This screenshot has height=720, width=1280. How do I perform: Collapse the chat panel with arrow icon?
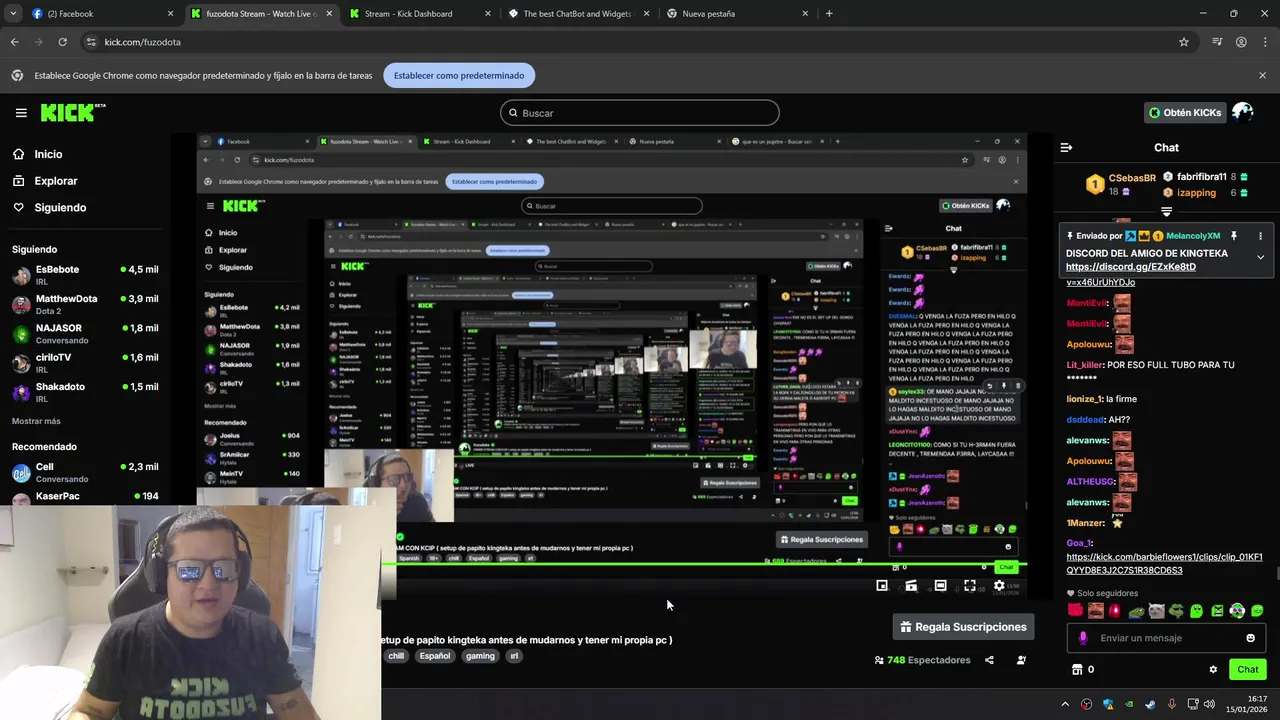(x=1066, y=147)
